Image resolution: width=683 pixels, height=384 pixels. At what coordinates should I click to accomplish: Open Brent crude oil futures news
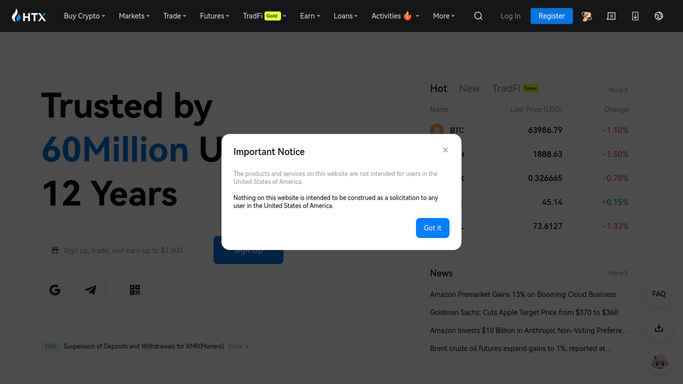521,348
